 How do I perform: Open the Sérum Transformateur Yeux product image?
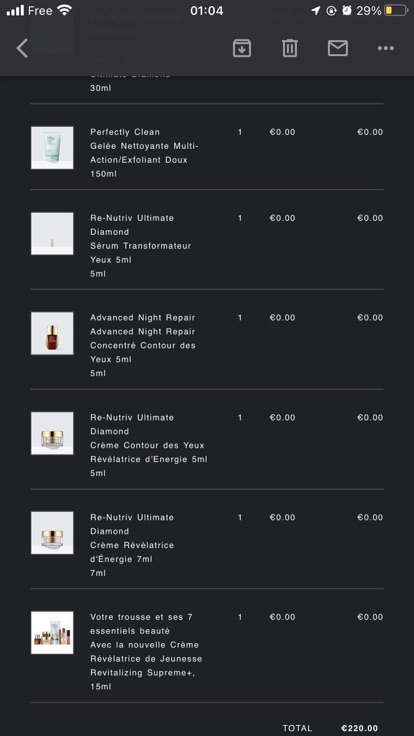52,234
